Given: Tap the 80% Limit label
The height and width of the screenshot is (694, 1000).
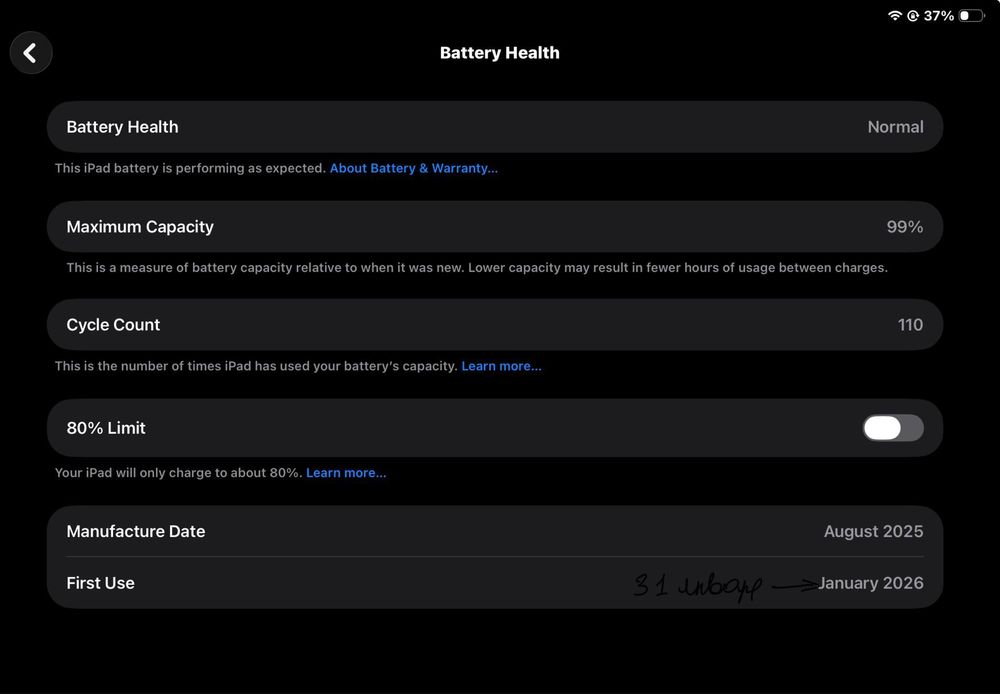Looking at the screenshot, I should click(x=106, y=428).
